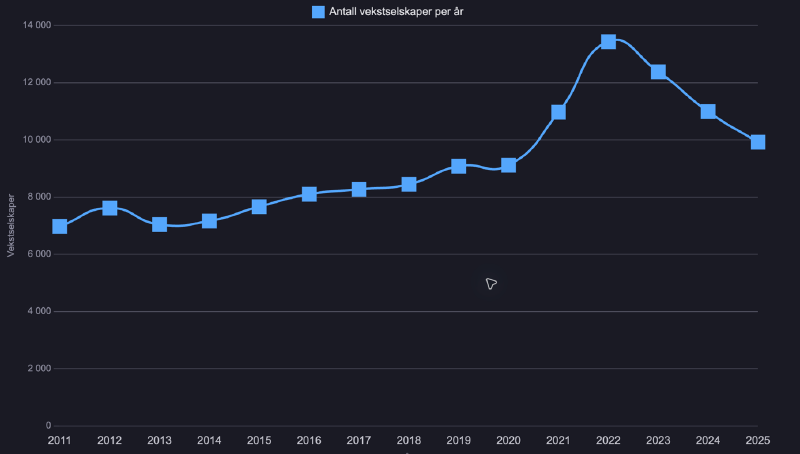
Task: Select the 2012 data point marker
Action: click(x=110, y=208)
